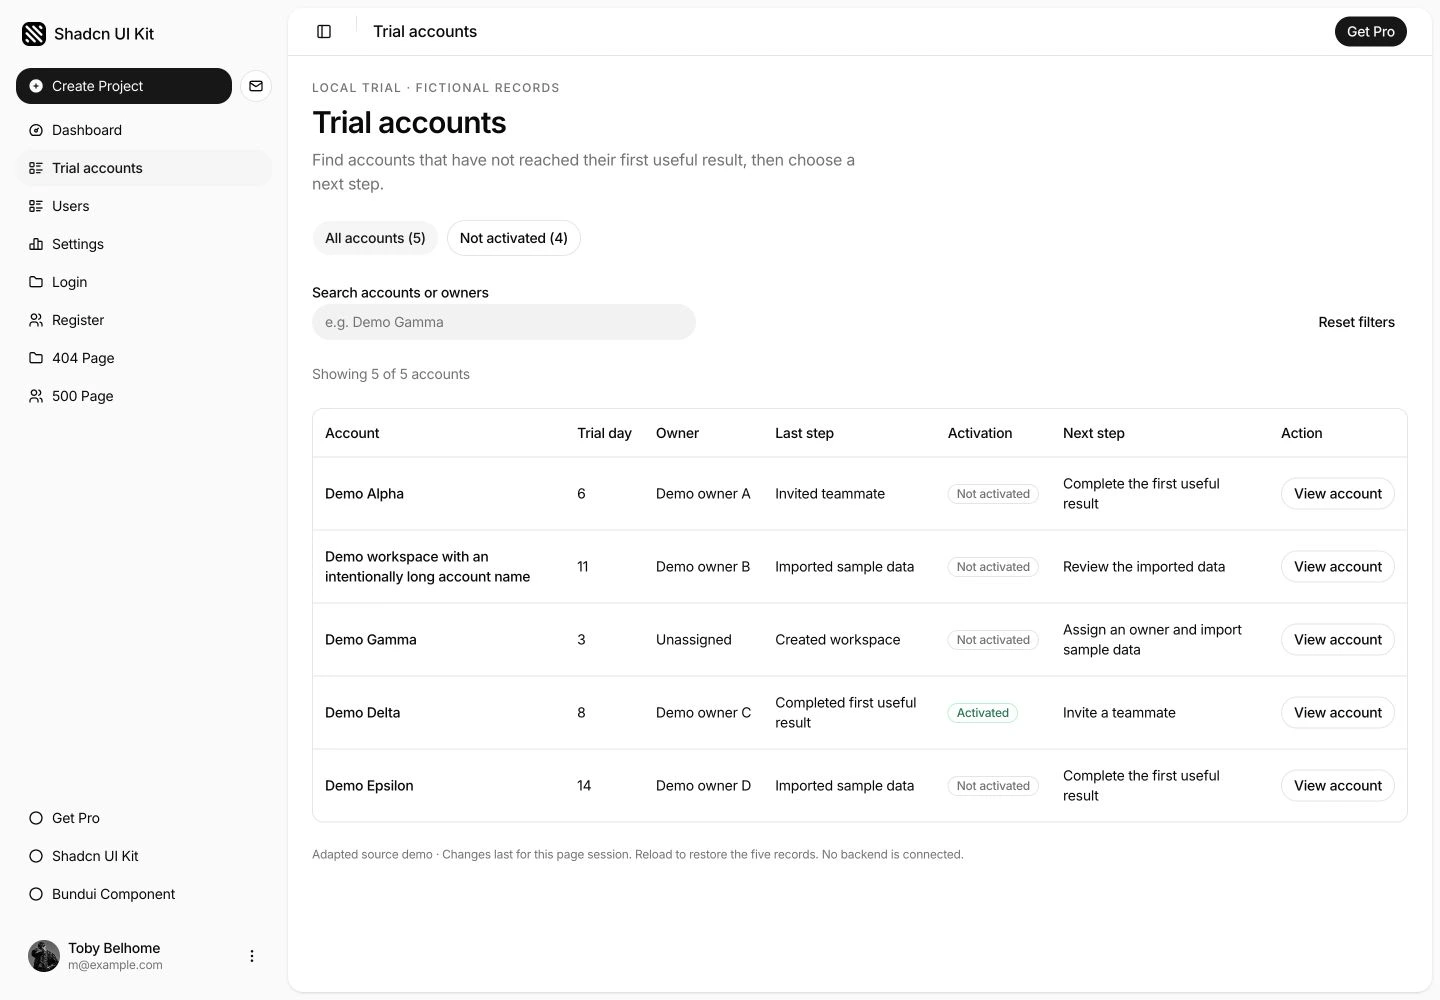Click the Users list icon in sidebar
The image size is (1440, 1000).
tap(36, 206)
